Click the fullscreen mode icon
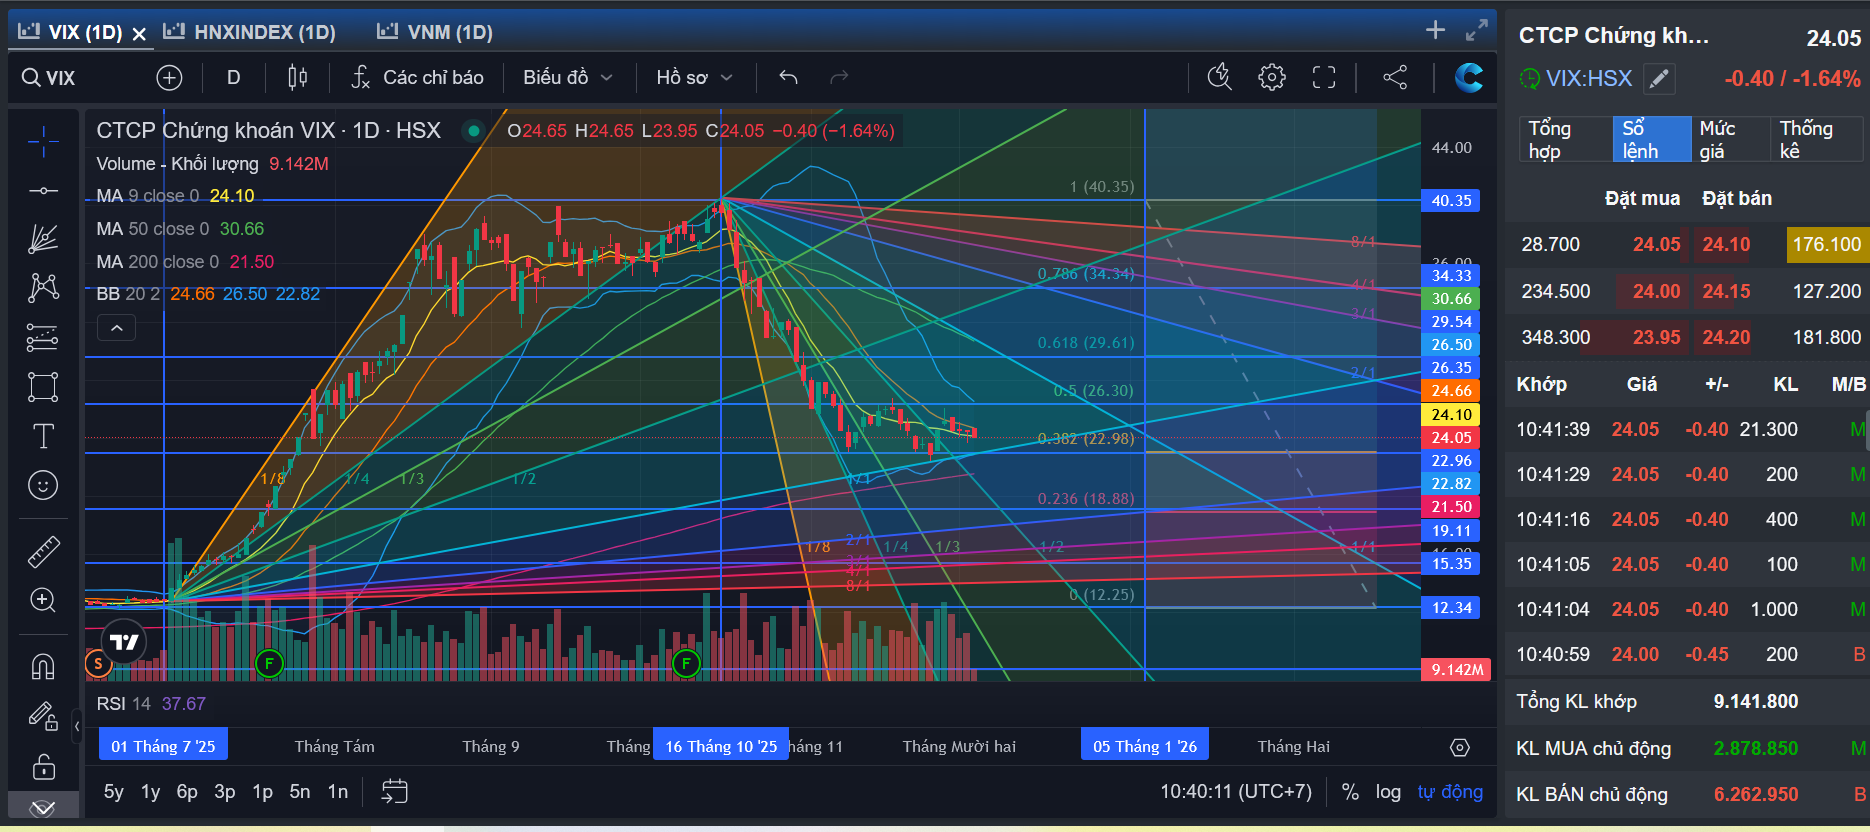1870x832 pixels. [x=1323, y=77]
